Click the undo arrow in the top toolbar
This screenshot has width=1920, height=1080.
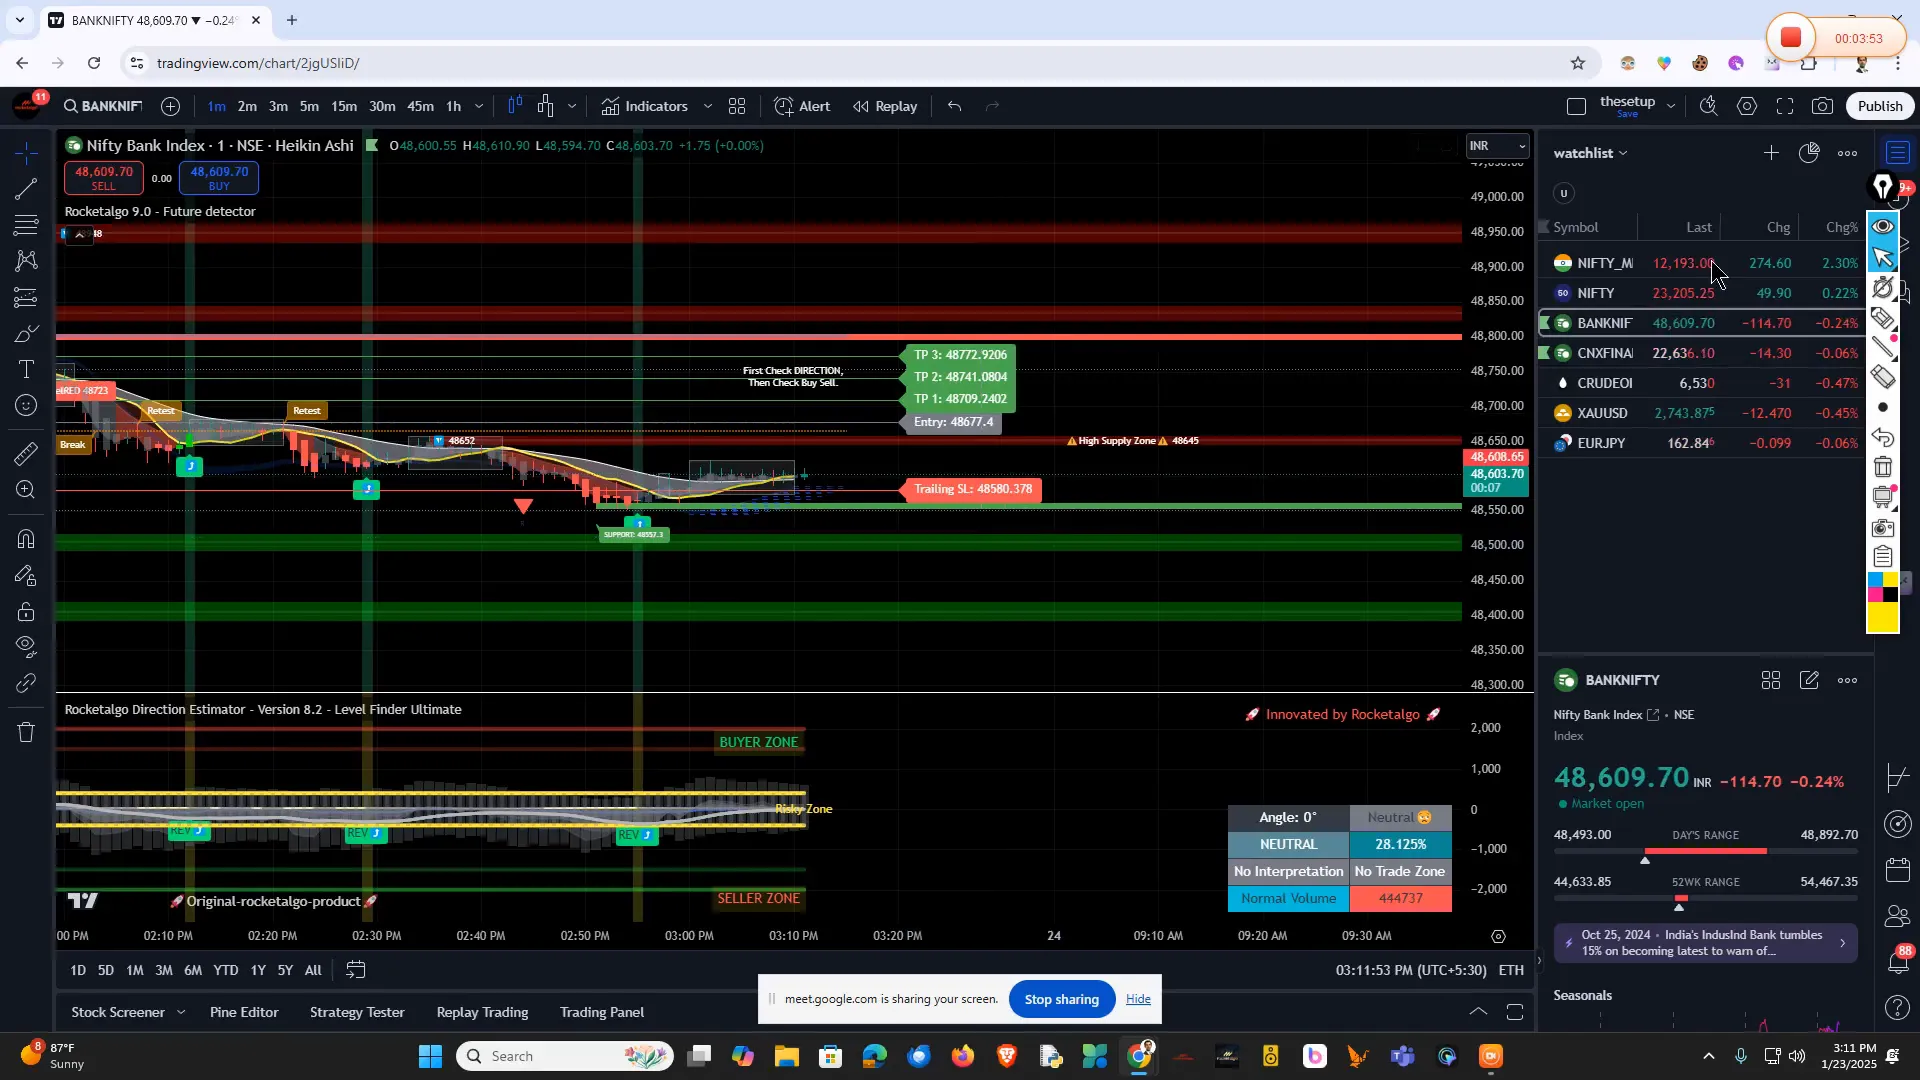[x=953, y=106]
